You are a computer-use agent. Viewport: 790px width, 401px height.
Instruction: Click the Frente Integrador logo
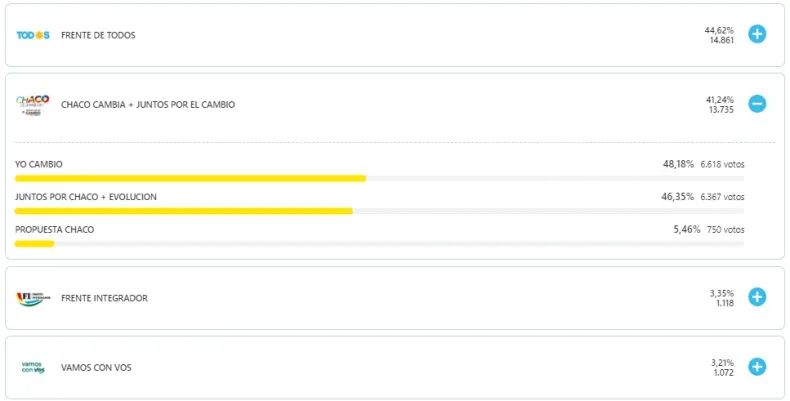(x=32, y=298)
